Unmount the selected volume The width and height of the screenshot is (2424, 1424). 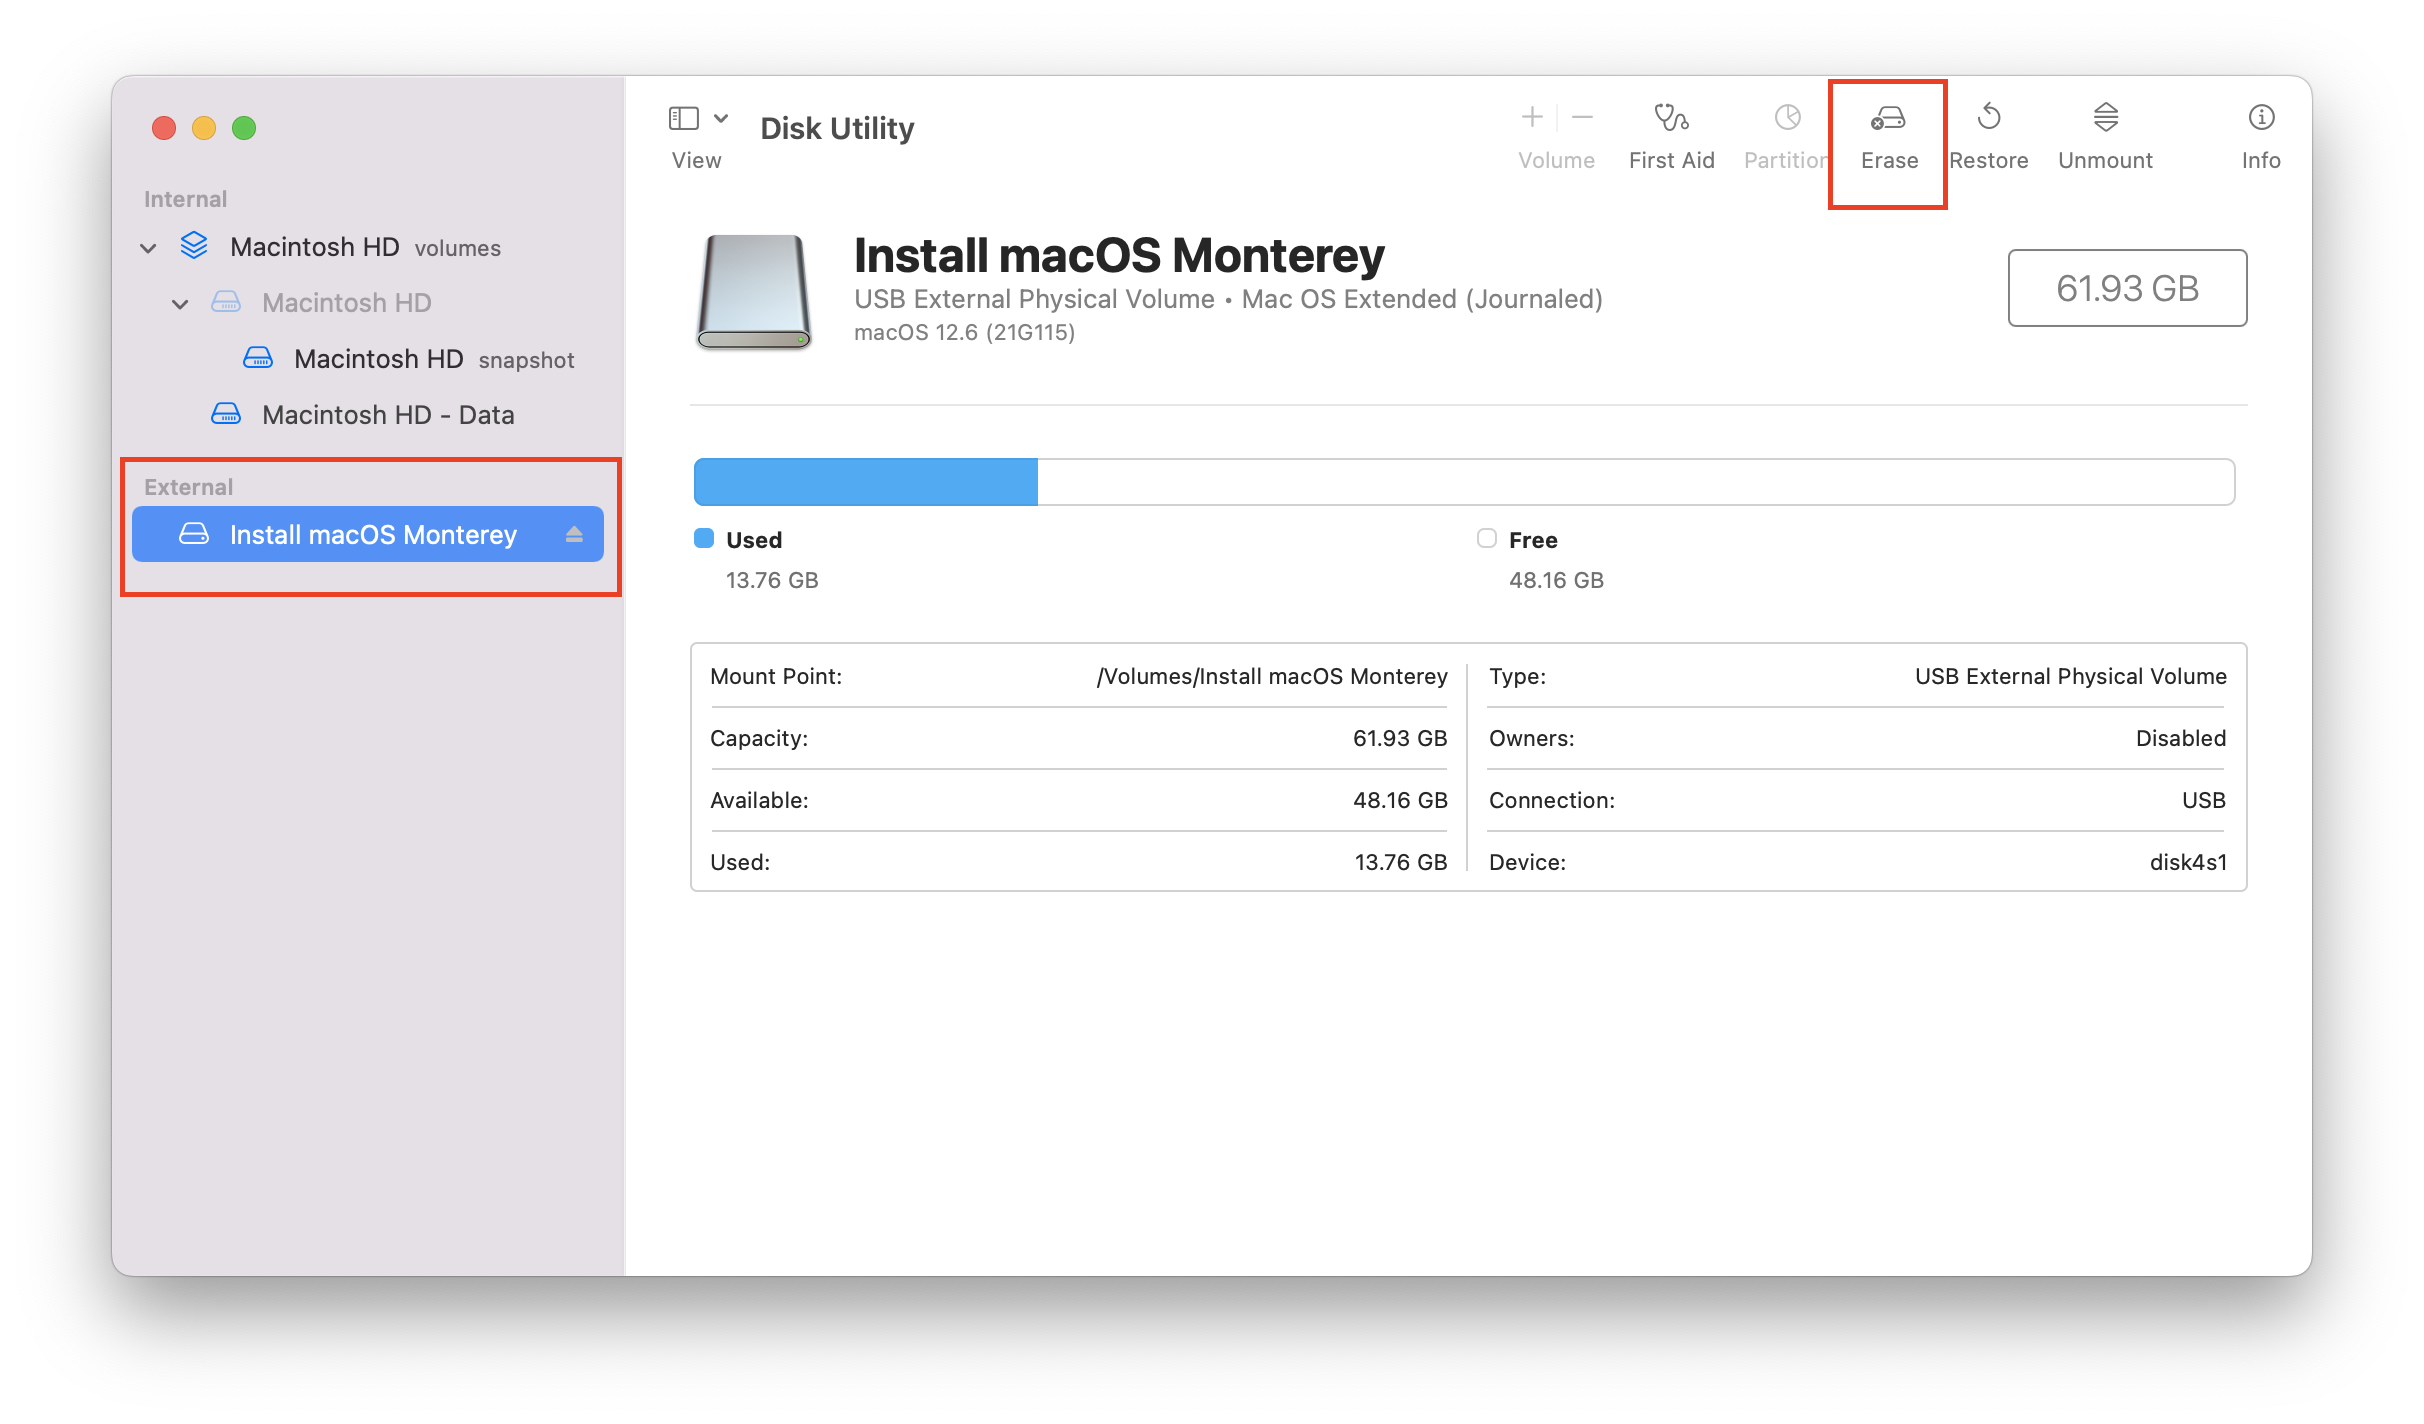[x=2105, y=130]
